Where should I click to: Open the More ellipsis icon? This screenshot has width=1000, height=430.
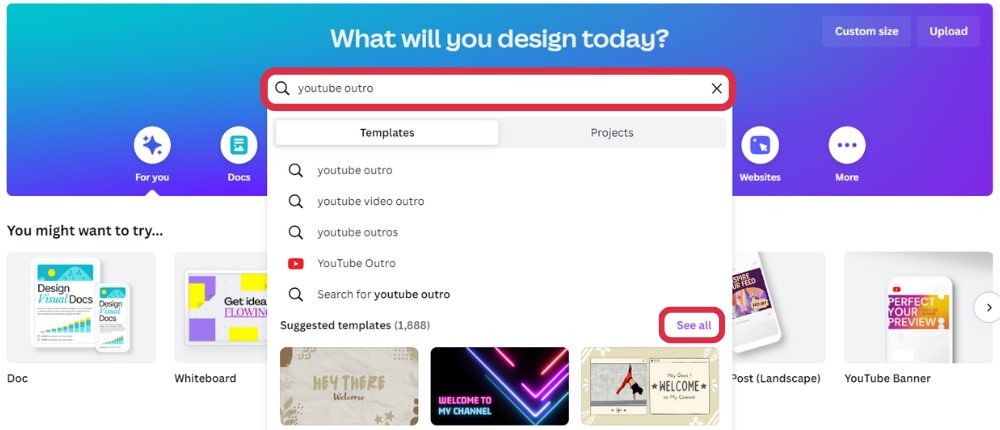(847, 145)
